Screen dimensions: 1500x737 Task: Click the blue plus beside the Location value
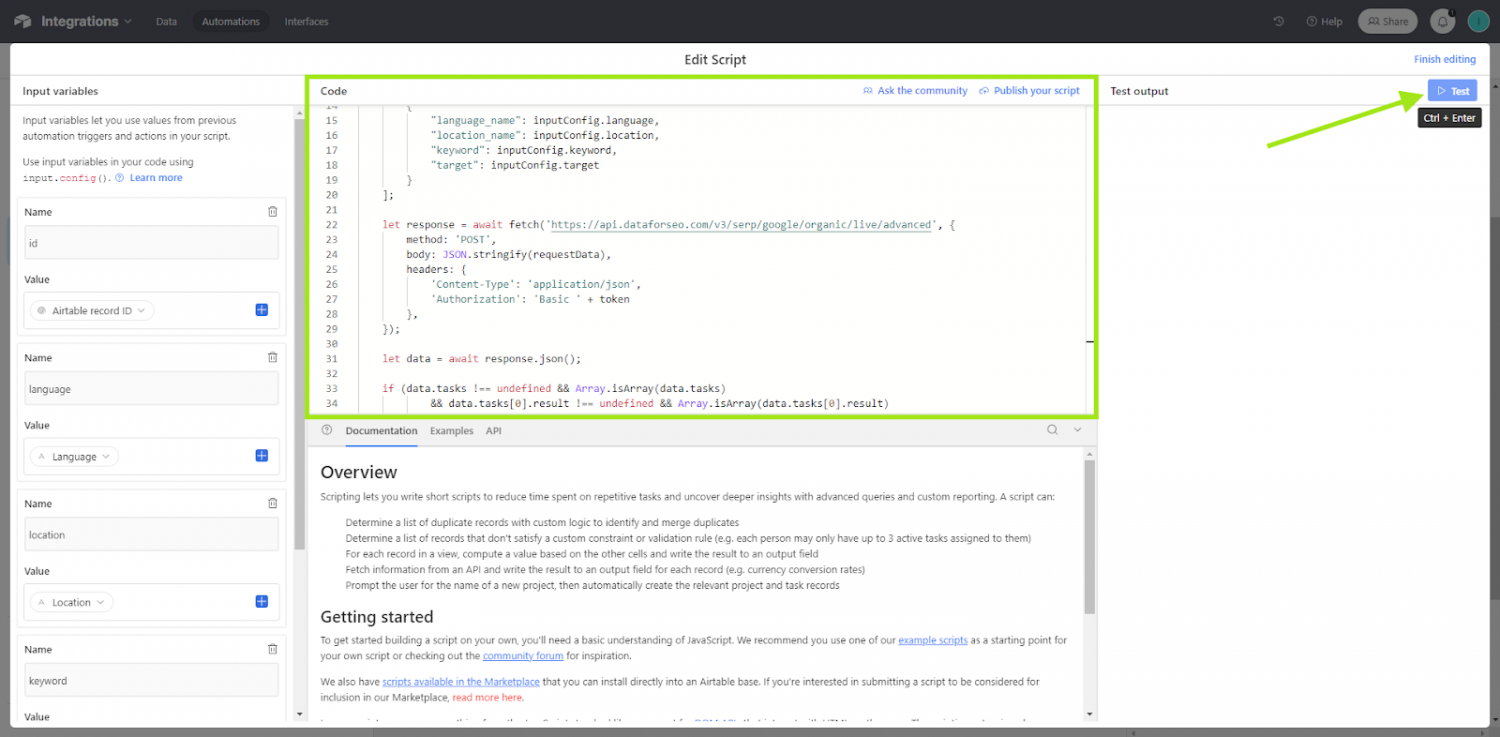point(261,601)
